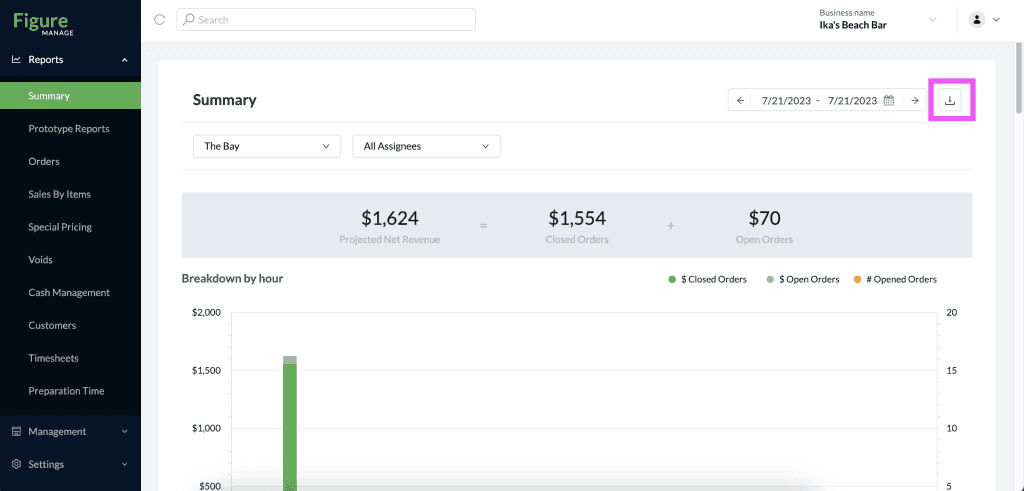The width and height of the screenshot is (1024, 491).
Task: Open The Bay location dropdown
Action: click(267, 146)
